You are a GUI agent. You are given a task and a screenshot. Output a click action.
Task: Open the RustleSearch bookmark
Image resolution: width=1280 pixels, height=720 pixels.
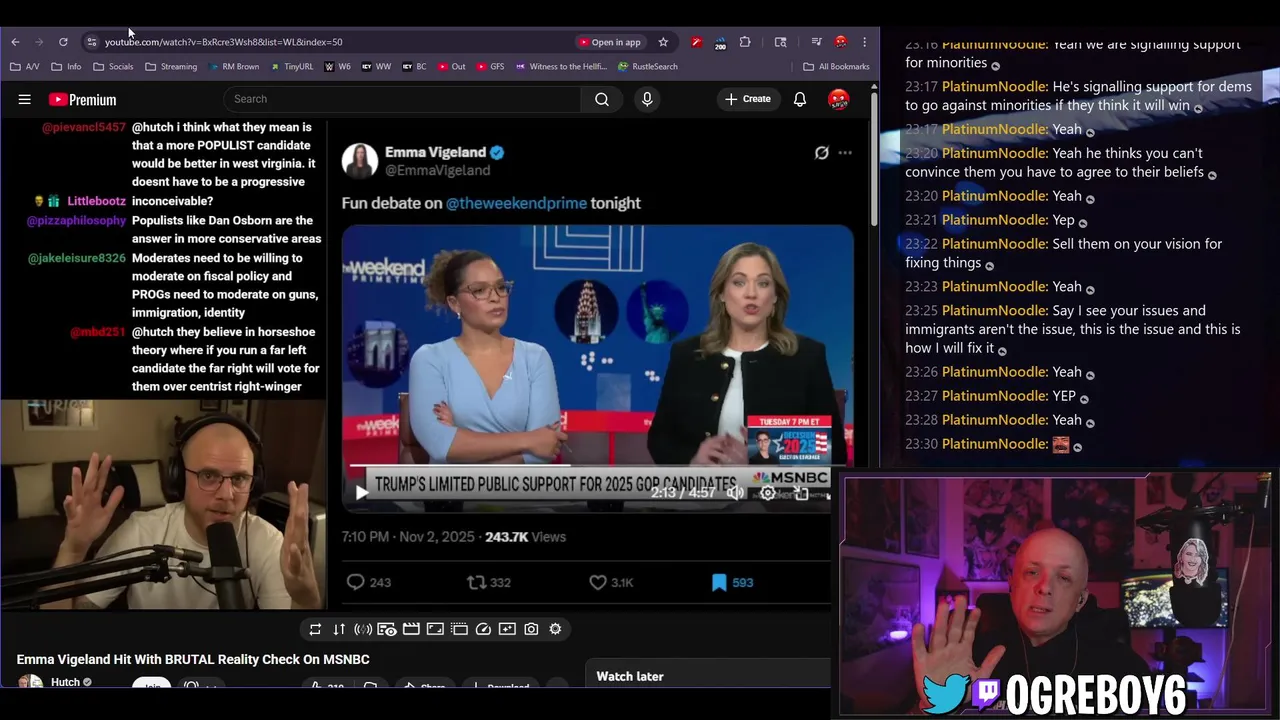648,67
